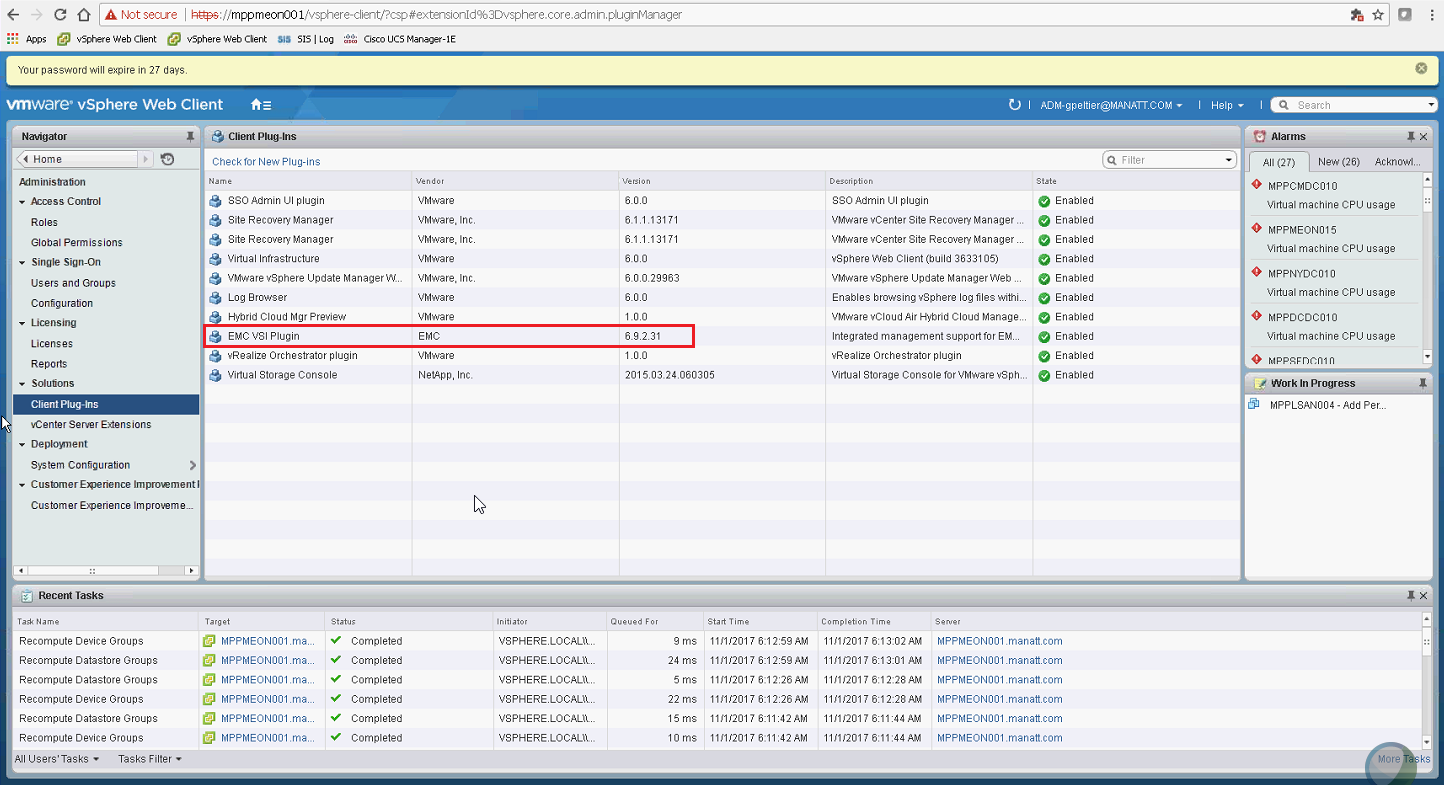Pin the Recent Tasks panel
Viewport: 1444px width, 785px height.
(x=1412, y=595)
